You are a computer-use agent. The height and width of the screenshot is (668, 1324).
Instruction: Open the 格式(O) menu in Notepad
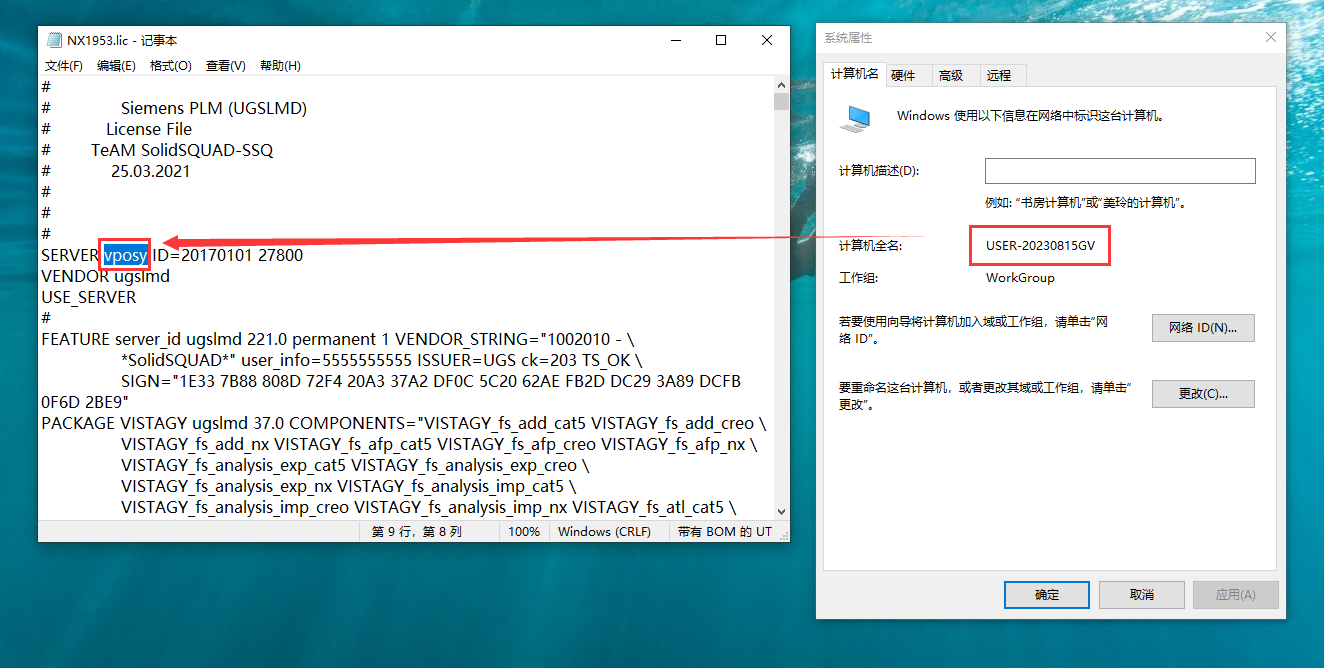(x=170, y=66)
